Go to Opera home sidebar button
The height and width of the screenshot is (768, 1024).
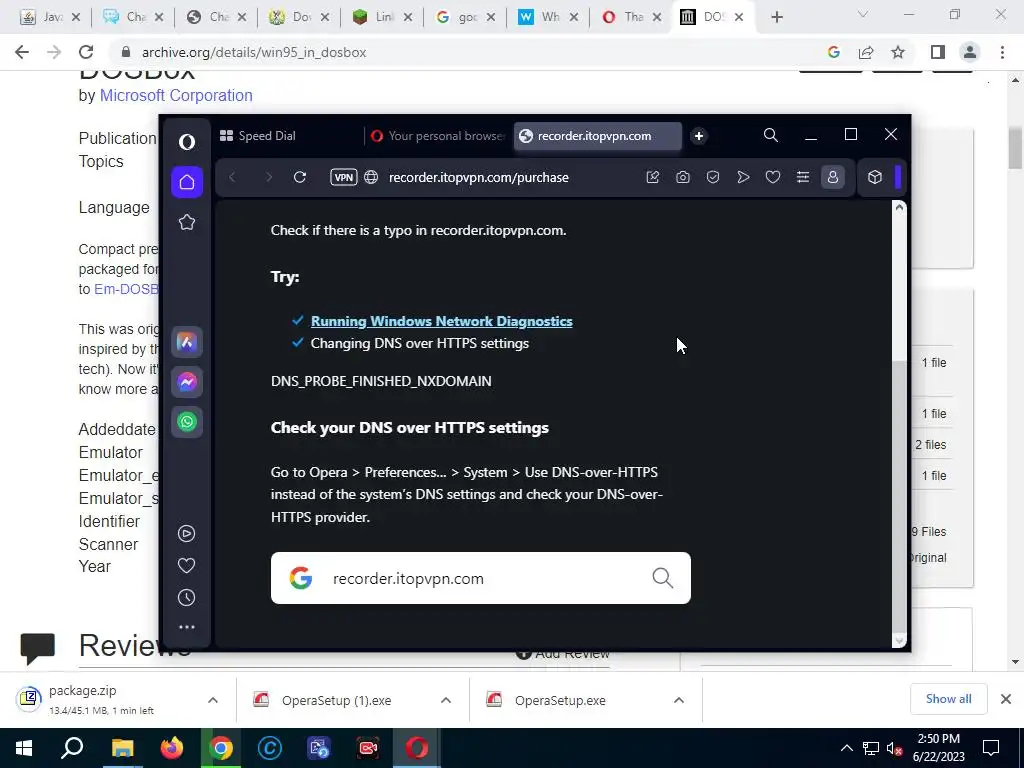pyautogui.click(x=187, y=182)
